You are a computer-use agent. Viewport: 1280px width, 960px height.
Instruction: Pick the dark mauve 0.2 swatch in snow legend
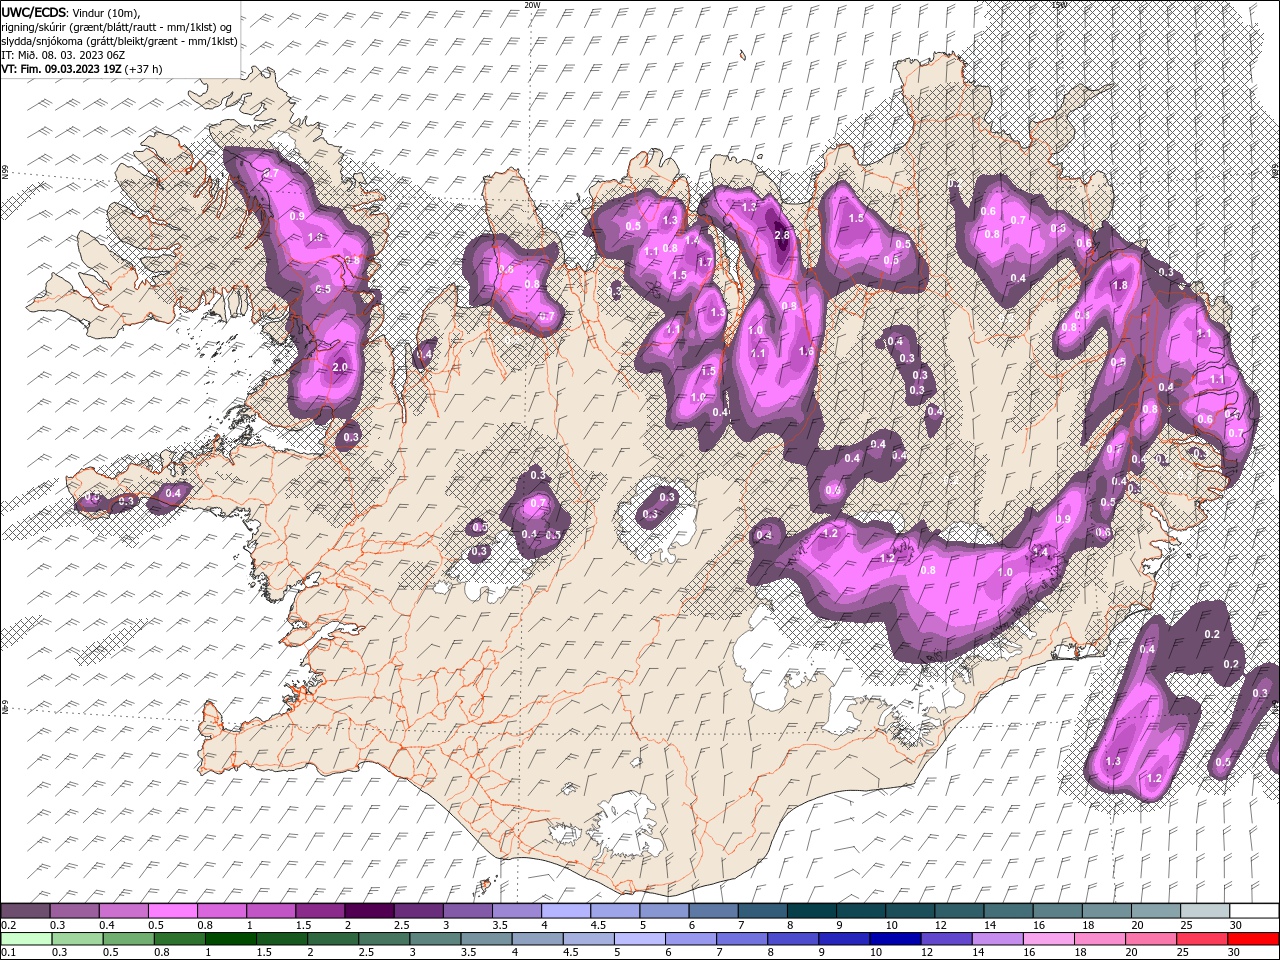25,911
